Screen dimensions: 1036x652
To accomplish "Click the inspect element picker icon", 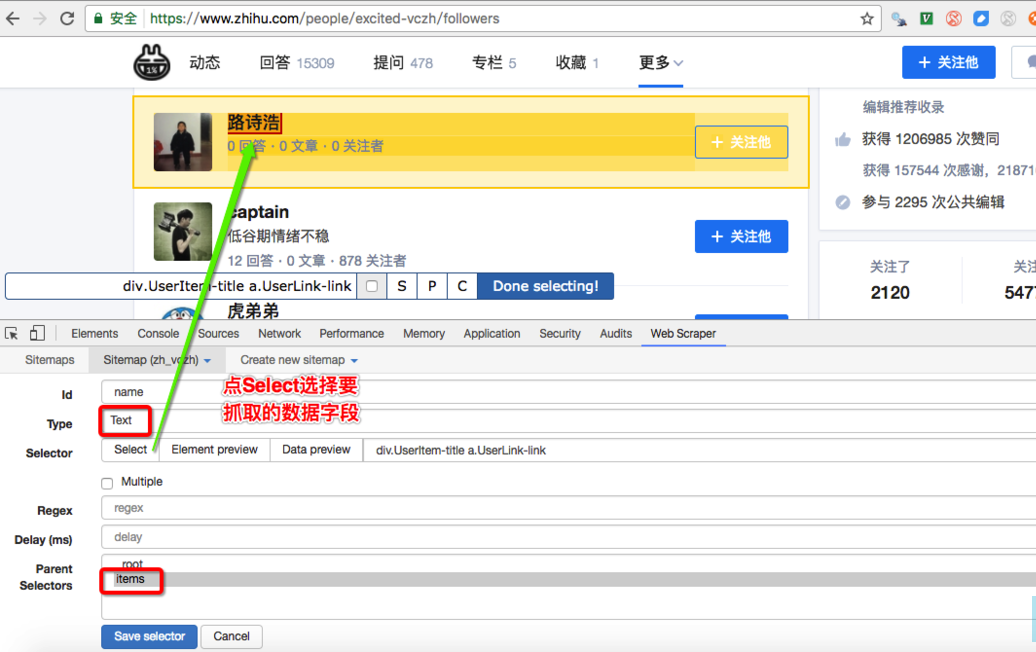I will click(x=12, y=333).
